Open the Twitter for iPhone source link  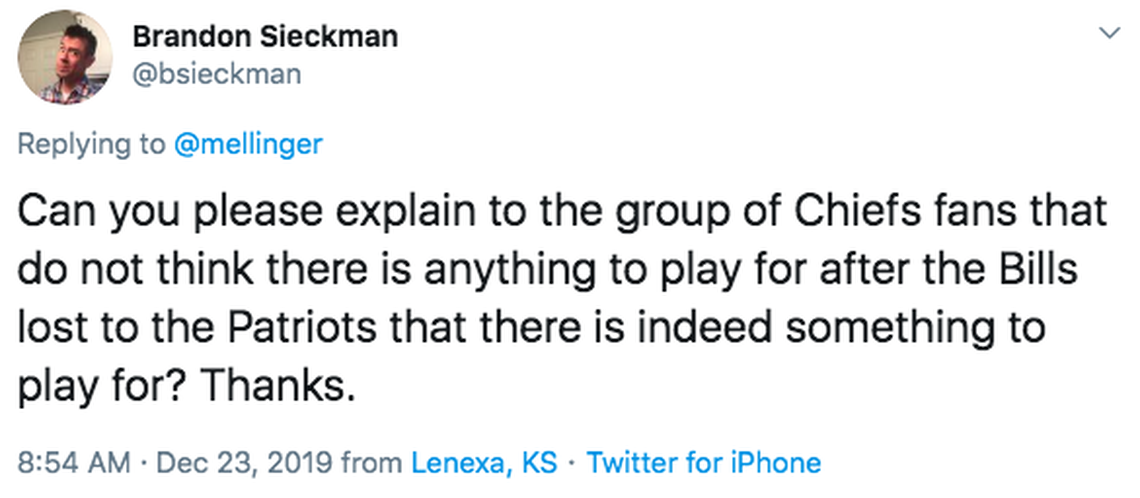click(x=703, y=463)
